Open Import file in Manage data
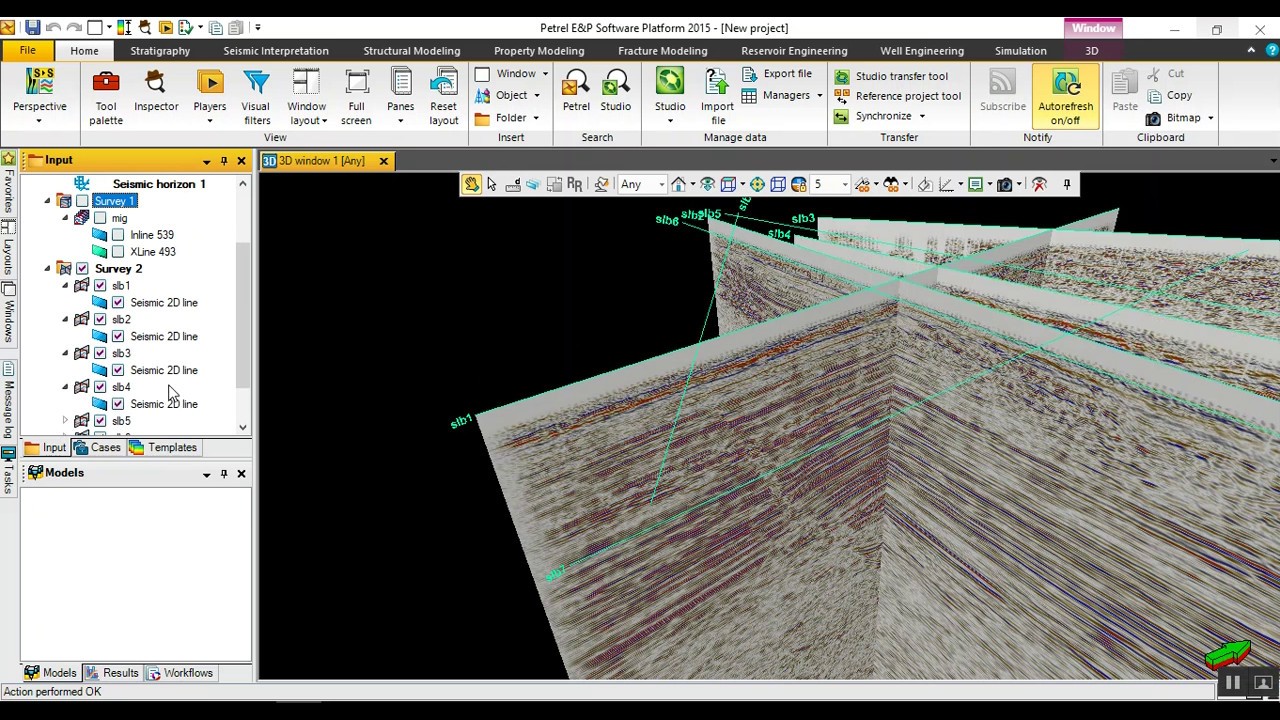This screenshot has height=720, width=1280. pos(717,97)
